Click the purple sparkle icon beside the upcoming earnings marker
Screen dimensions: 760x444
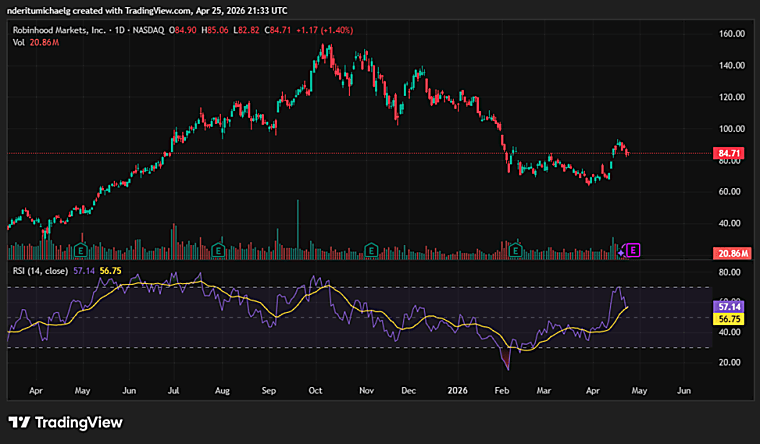pyautogui.click(x=621, y=253)
